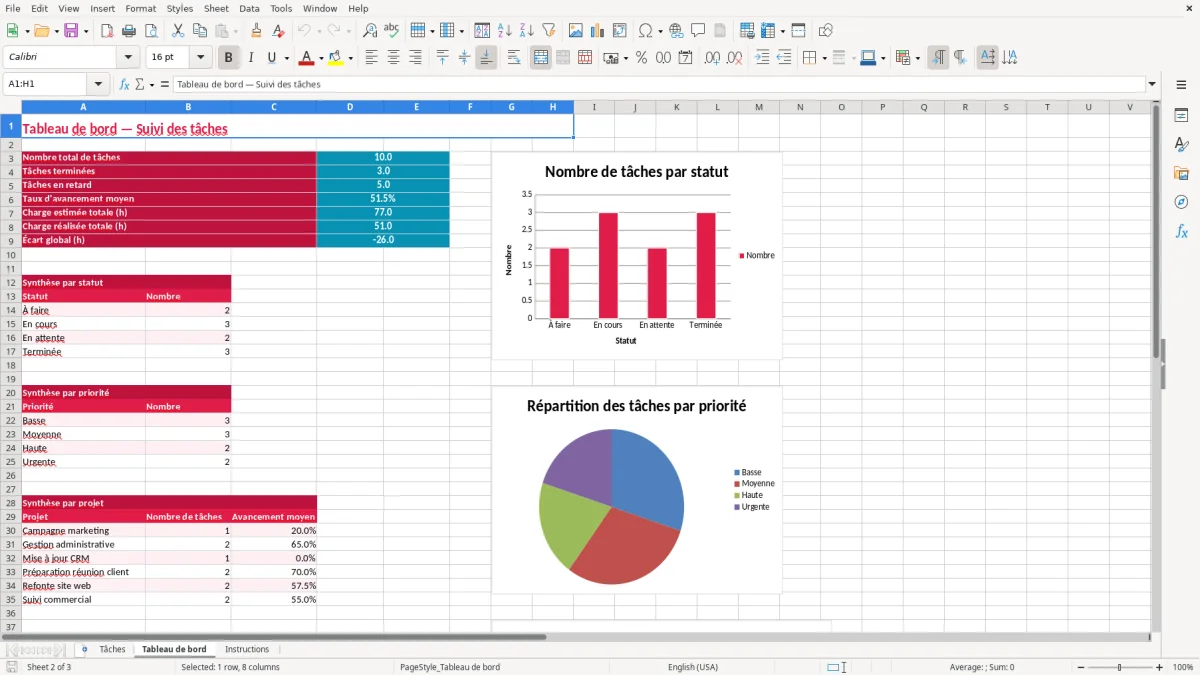Toggle Align Bottom

point(486,58)
